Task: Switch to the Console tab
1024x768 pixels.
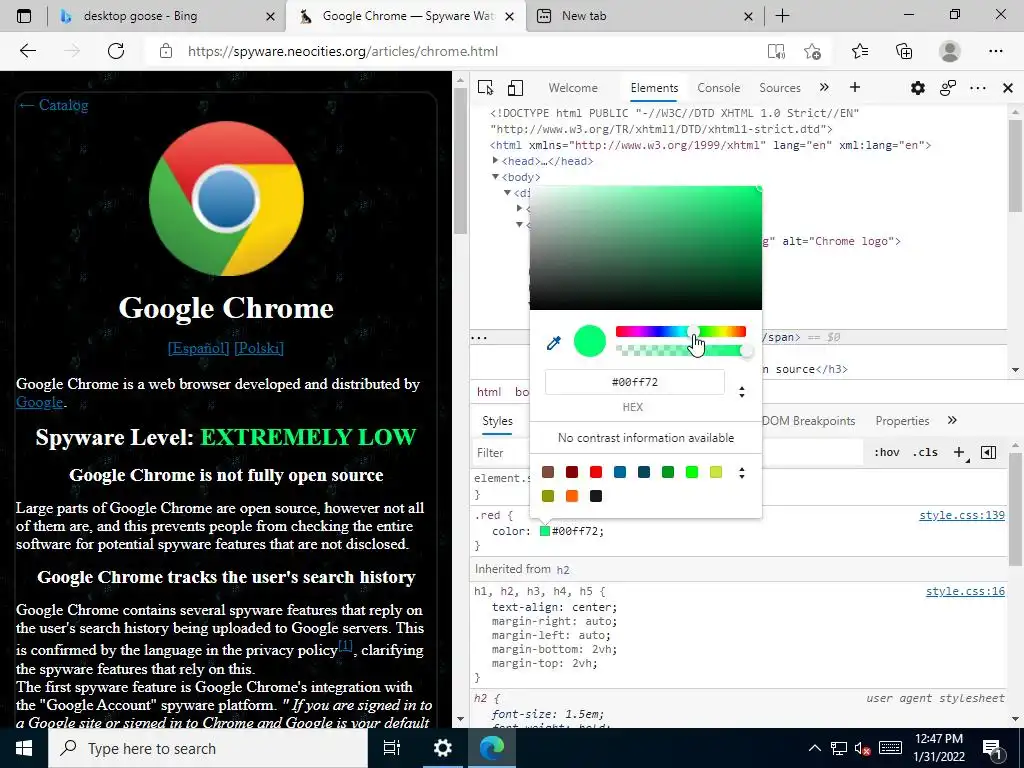Action: pos(718,88)
